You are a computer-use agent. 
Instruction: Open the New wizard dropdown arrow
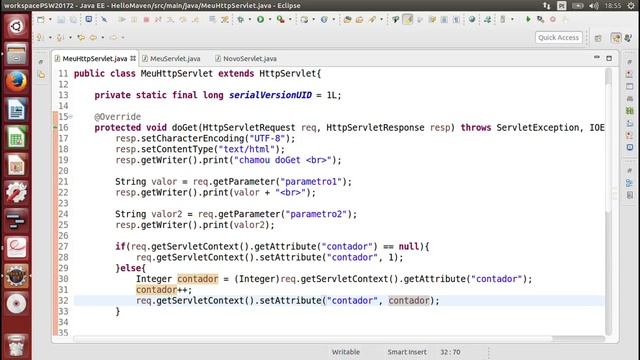(x=50, y=19)
